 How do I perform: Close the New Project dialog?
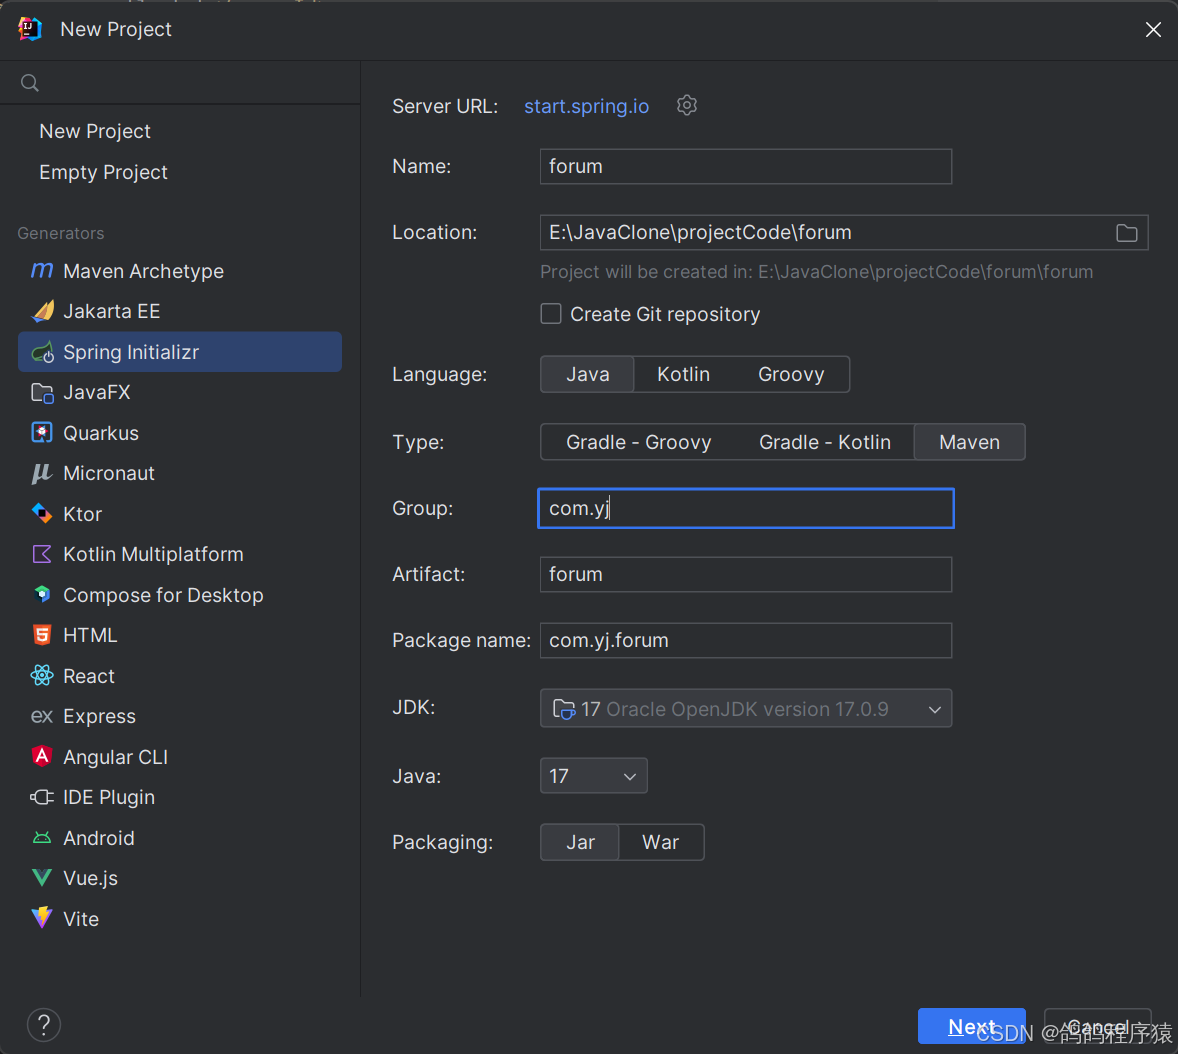point(1153,29)
